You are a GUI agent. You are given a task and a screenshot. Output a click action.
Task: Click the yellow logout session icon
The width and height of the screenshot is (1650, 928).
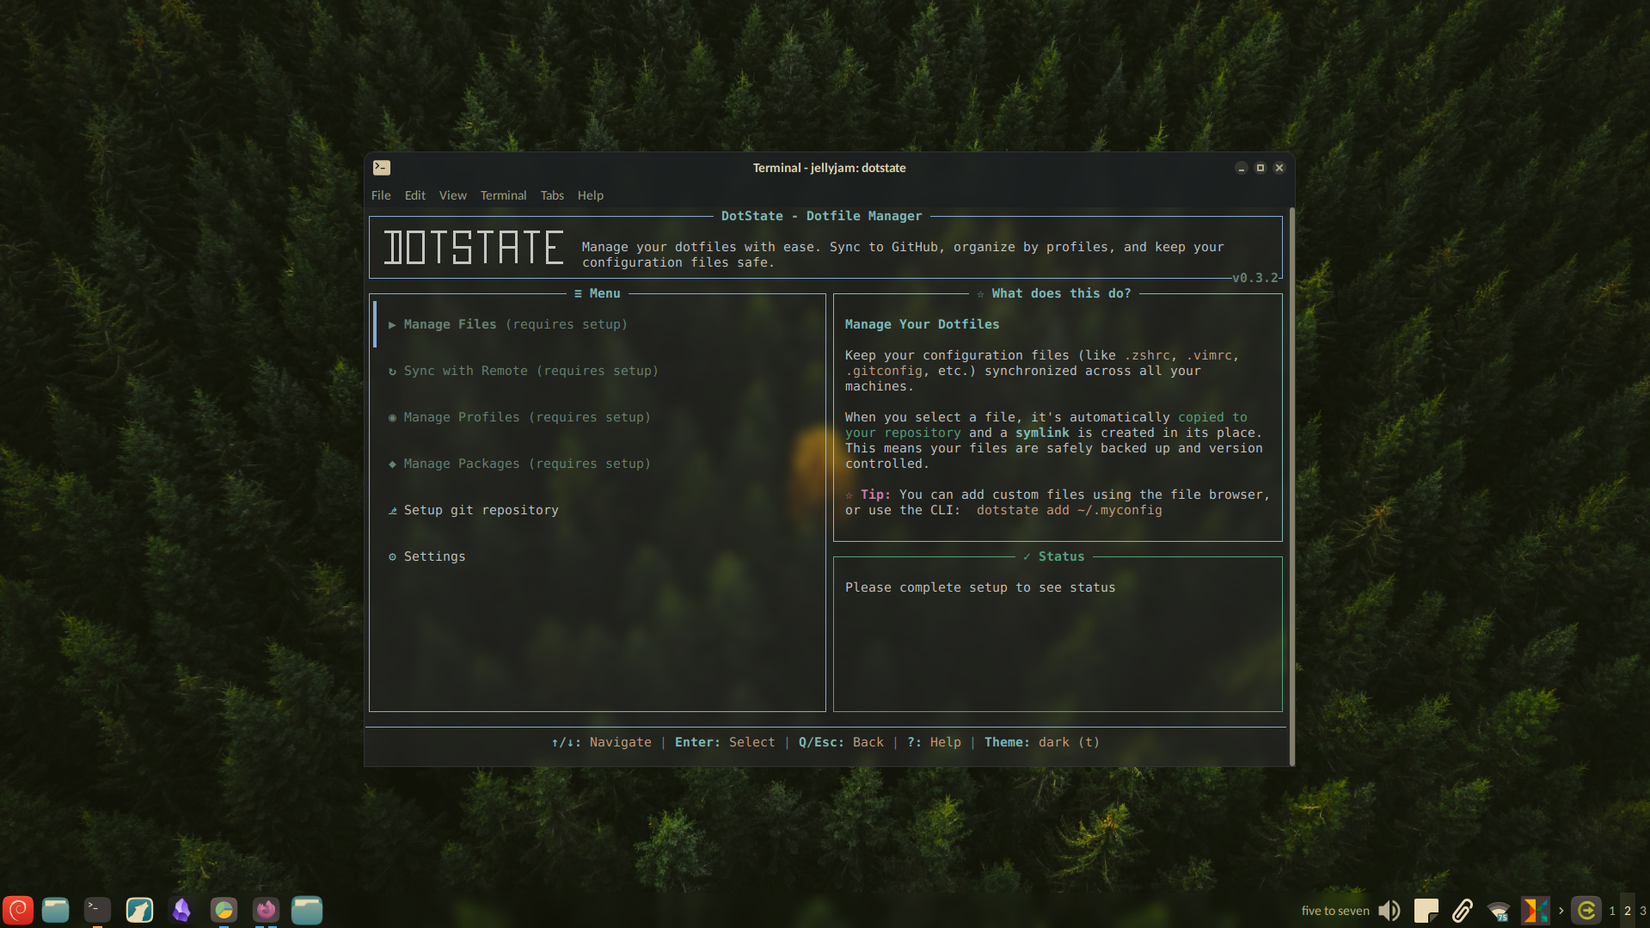tap(1586, 910)
